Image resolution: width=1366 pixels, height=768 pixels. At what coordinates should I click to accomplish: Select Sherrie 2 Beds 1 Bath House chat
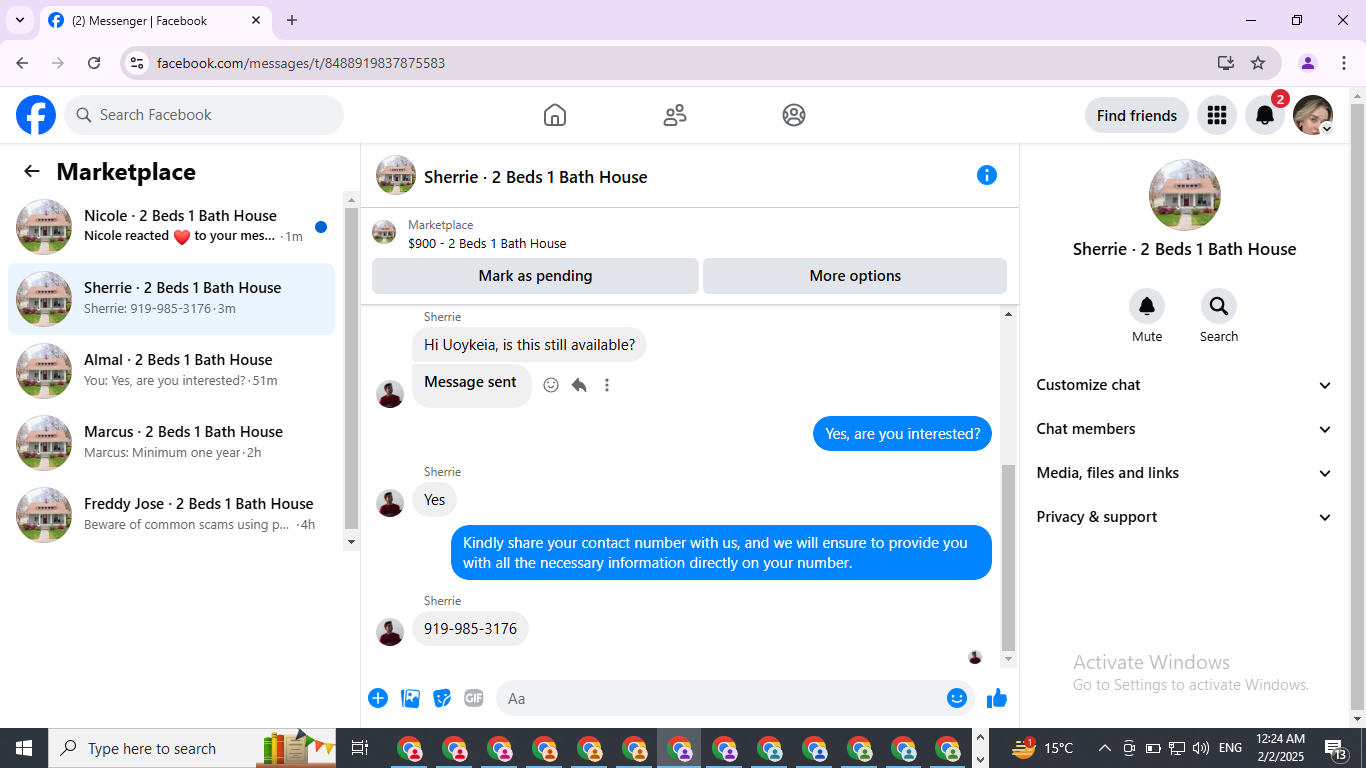point(172,299)
